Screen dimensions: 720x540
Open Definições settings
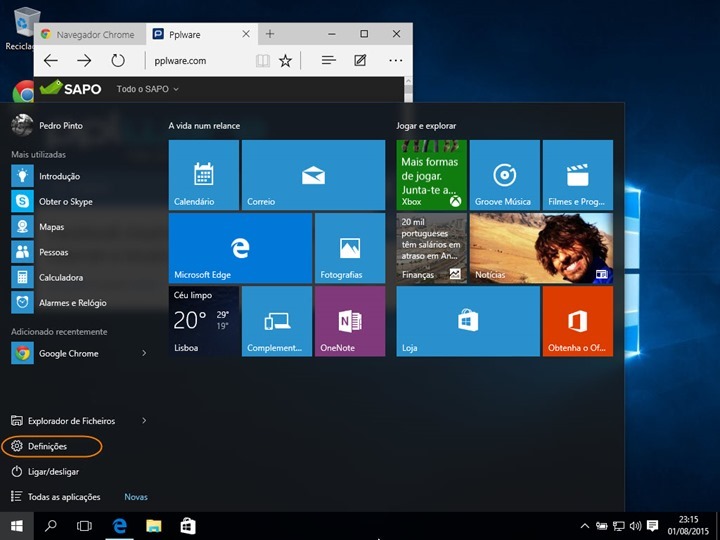click(51, 446)
